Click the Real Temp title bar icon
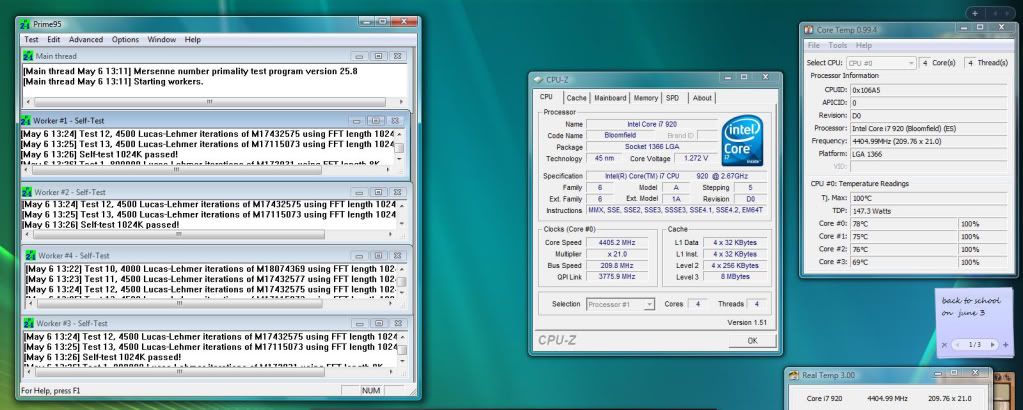 [x=796, y=376]
